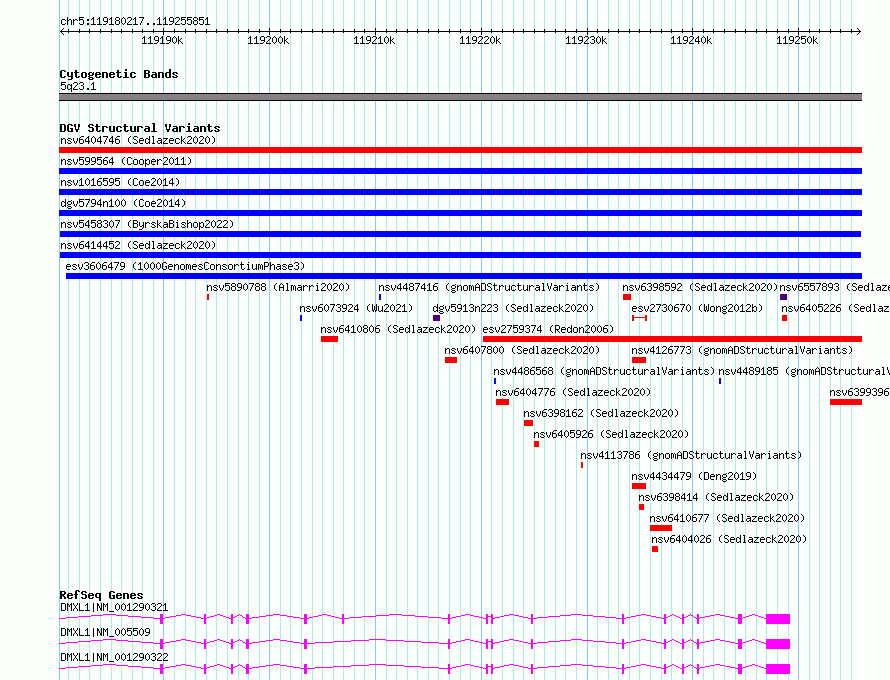
Task: Click the Cytogenetic Bands track title
Action: tap(119, 74)
